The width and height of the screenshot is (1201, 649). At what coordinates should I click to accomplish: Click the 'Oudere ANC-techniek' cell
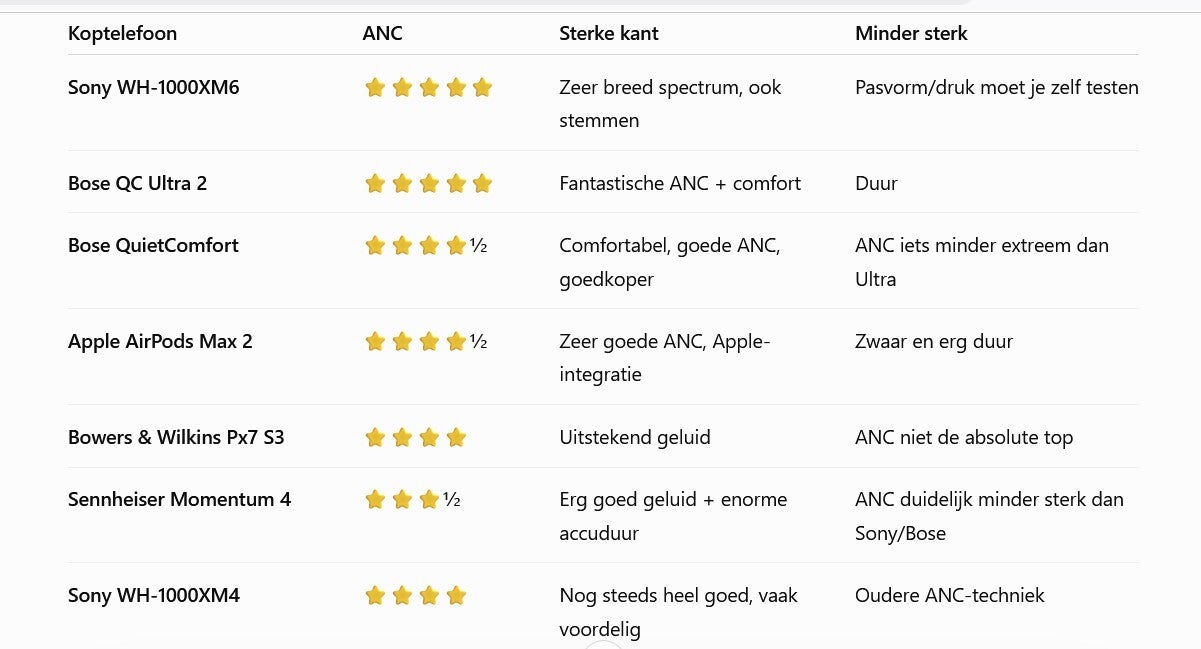[x=950, y=596]
